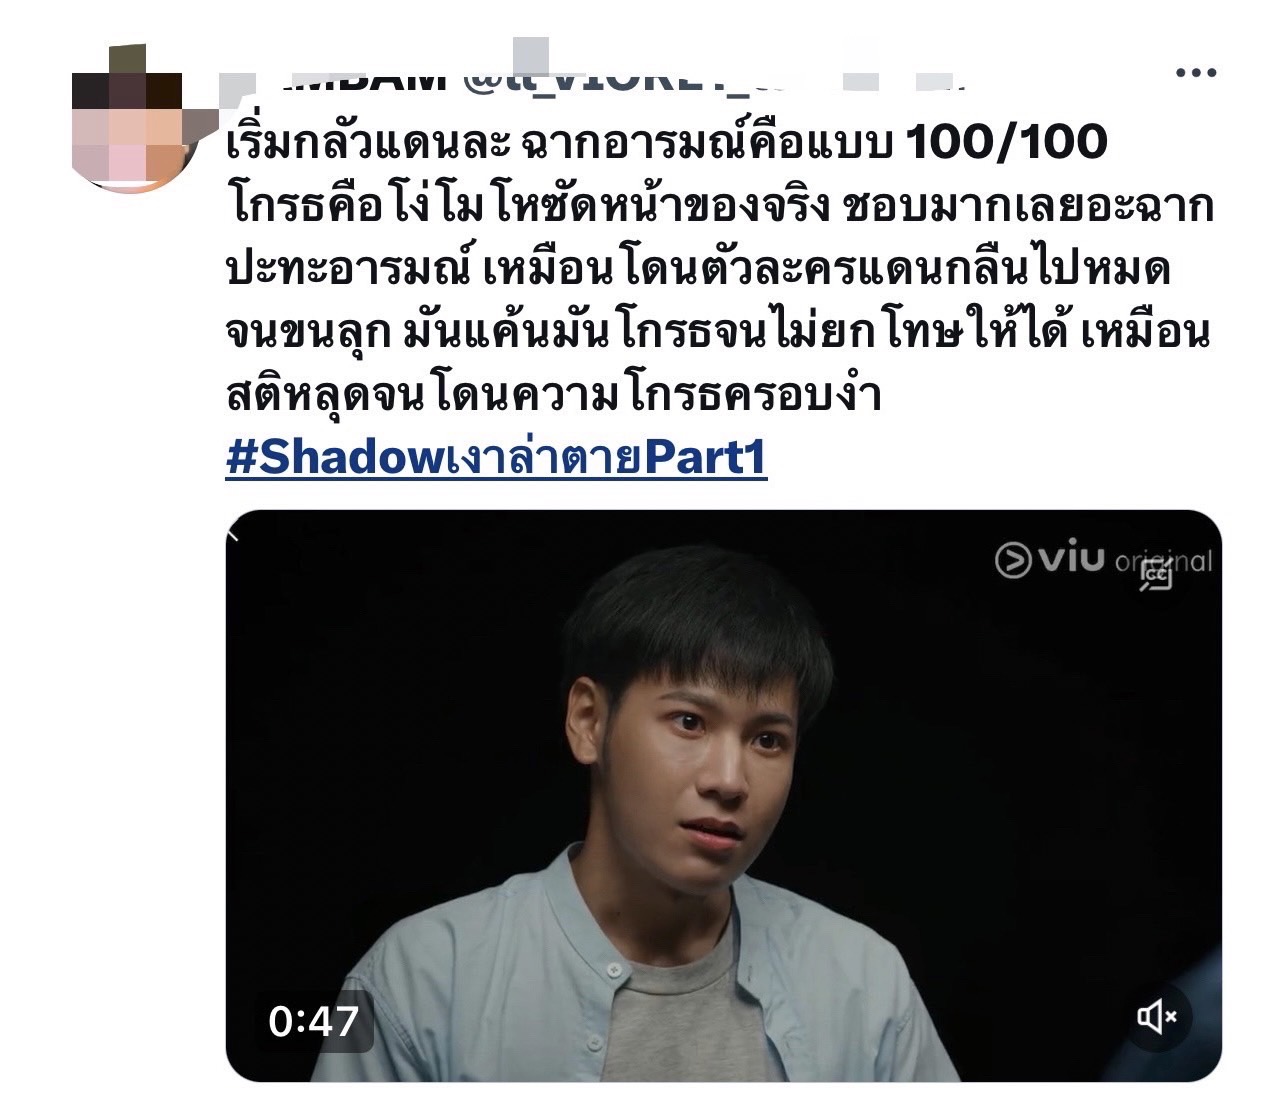Click the word 'original' in the watermark

1163,561
